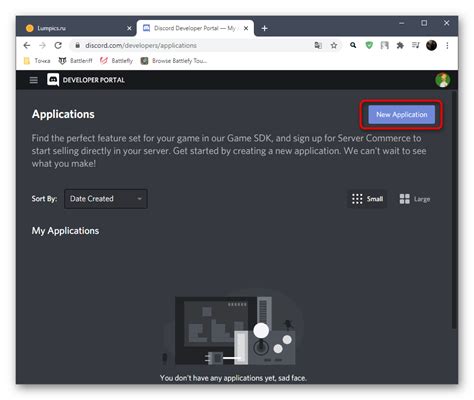Open the puzzle-piece extensions menu

400,45
